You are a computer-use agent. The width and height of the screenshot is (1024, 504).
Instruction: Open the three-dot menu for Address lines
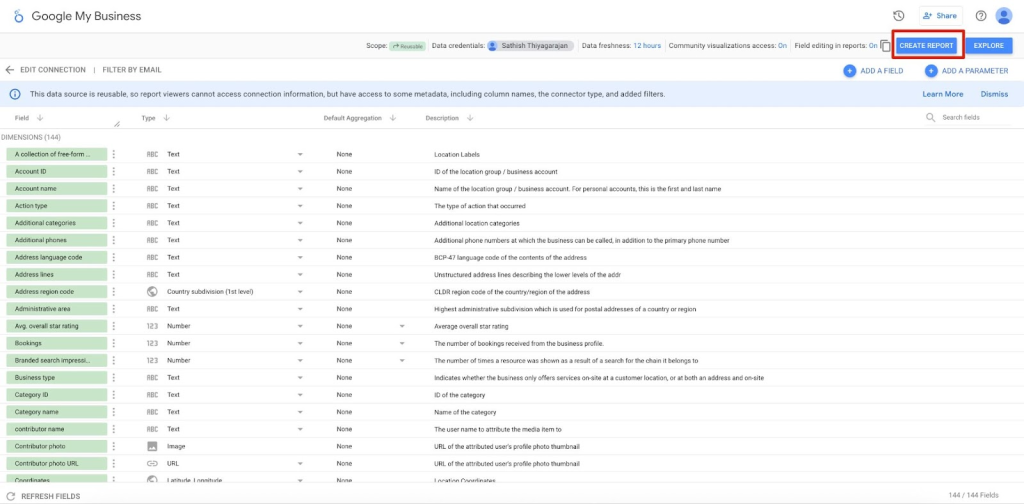click(114, 274)
